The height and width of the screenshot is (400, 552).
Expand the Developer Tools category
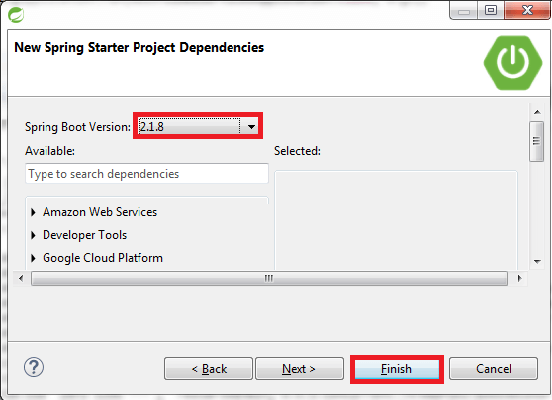coord(33,235)
